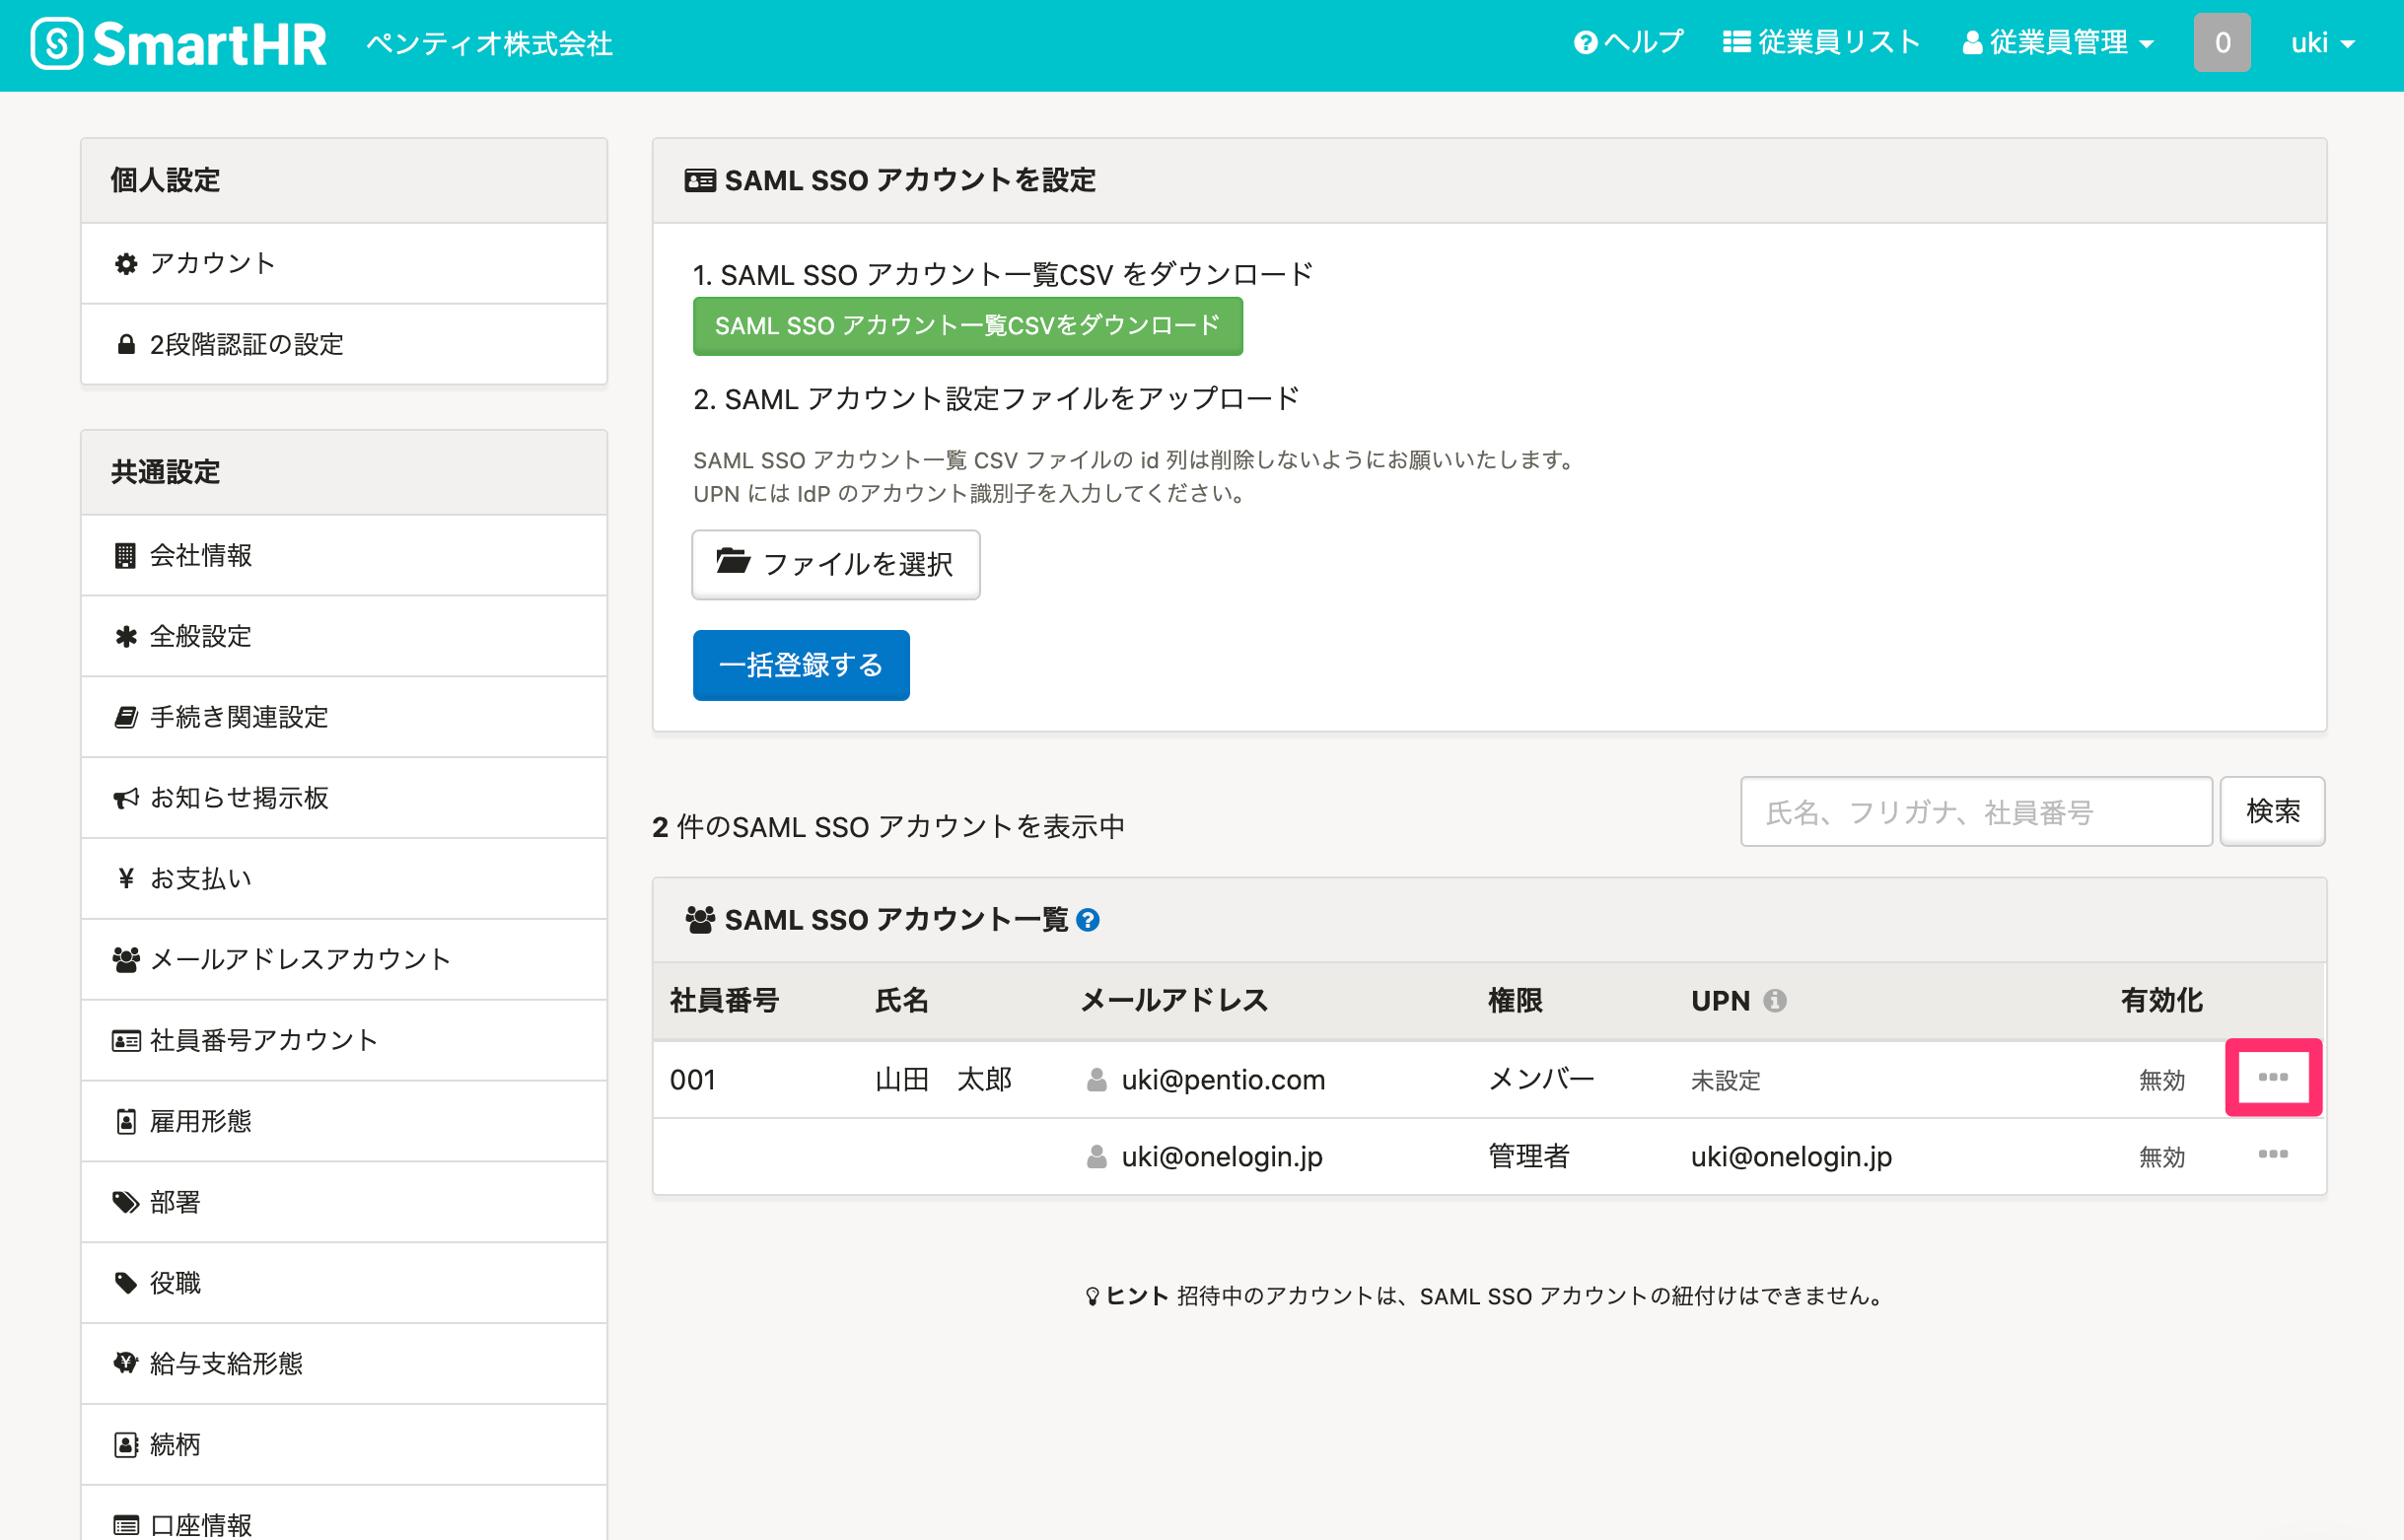Open 部署 in the sidebar
The width and height of the screenshot is (2404, 1540).
coord(344,1202)
